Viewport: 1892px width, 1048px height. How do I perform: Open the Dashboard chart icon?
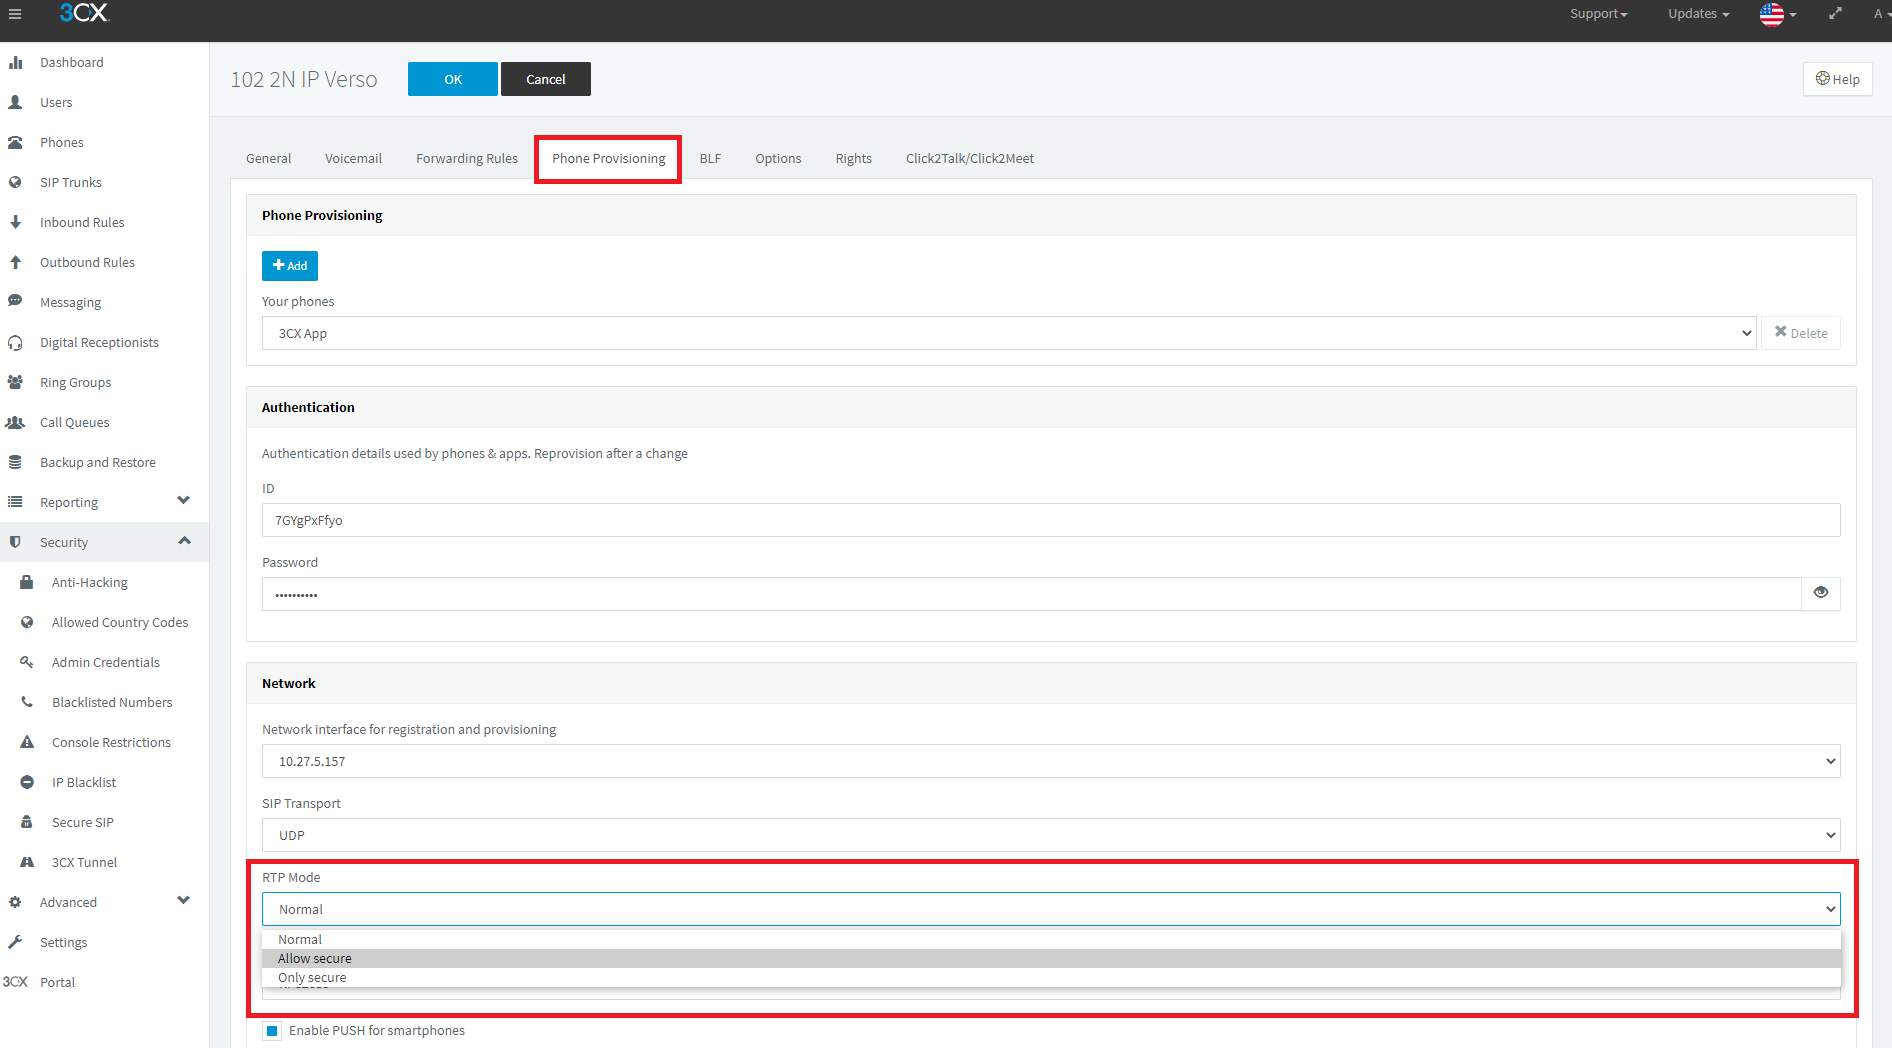[x=16, y=62]
